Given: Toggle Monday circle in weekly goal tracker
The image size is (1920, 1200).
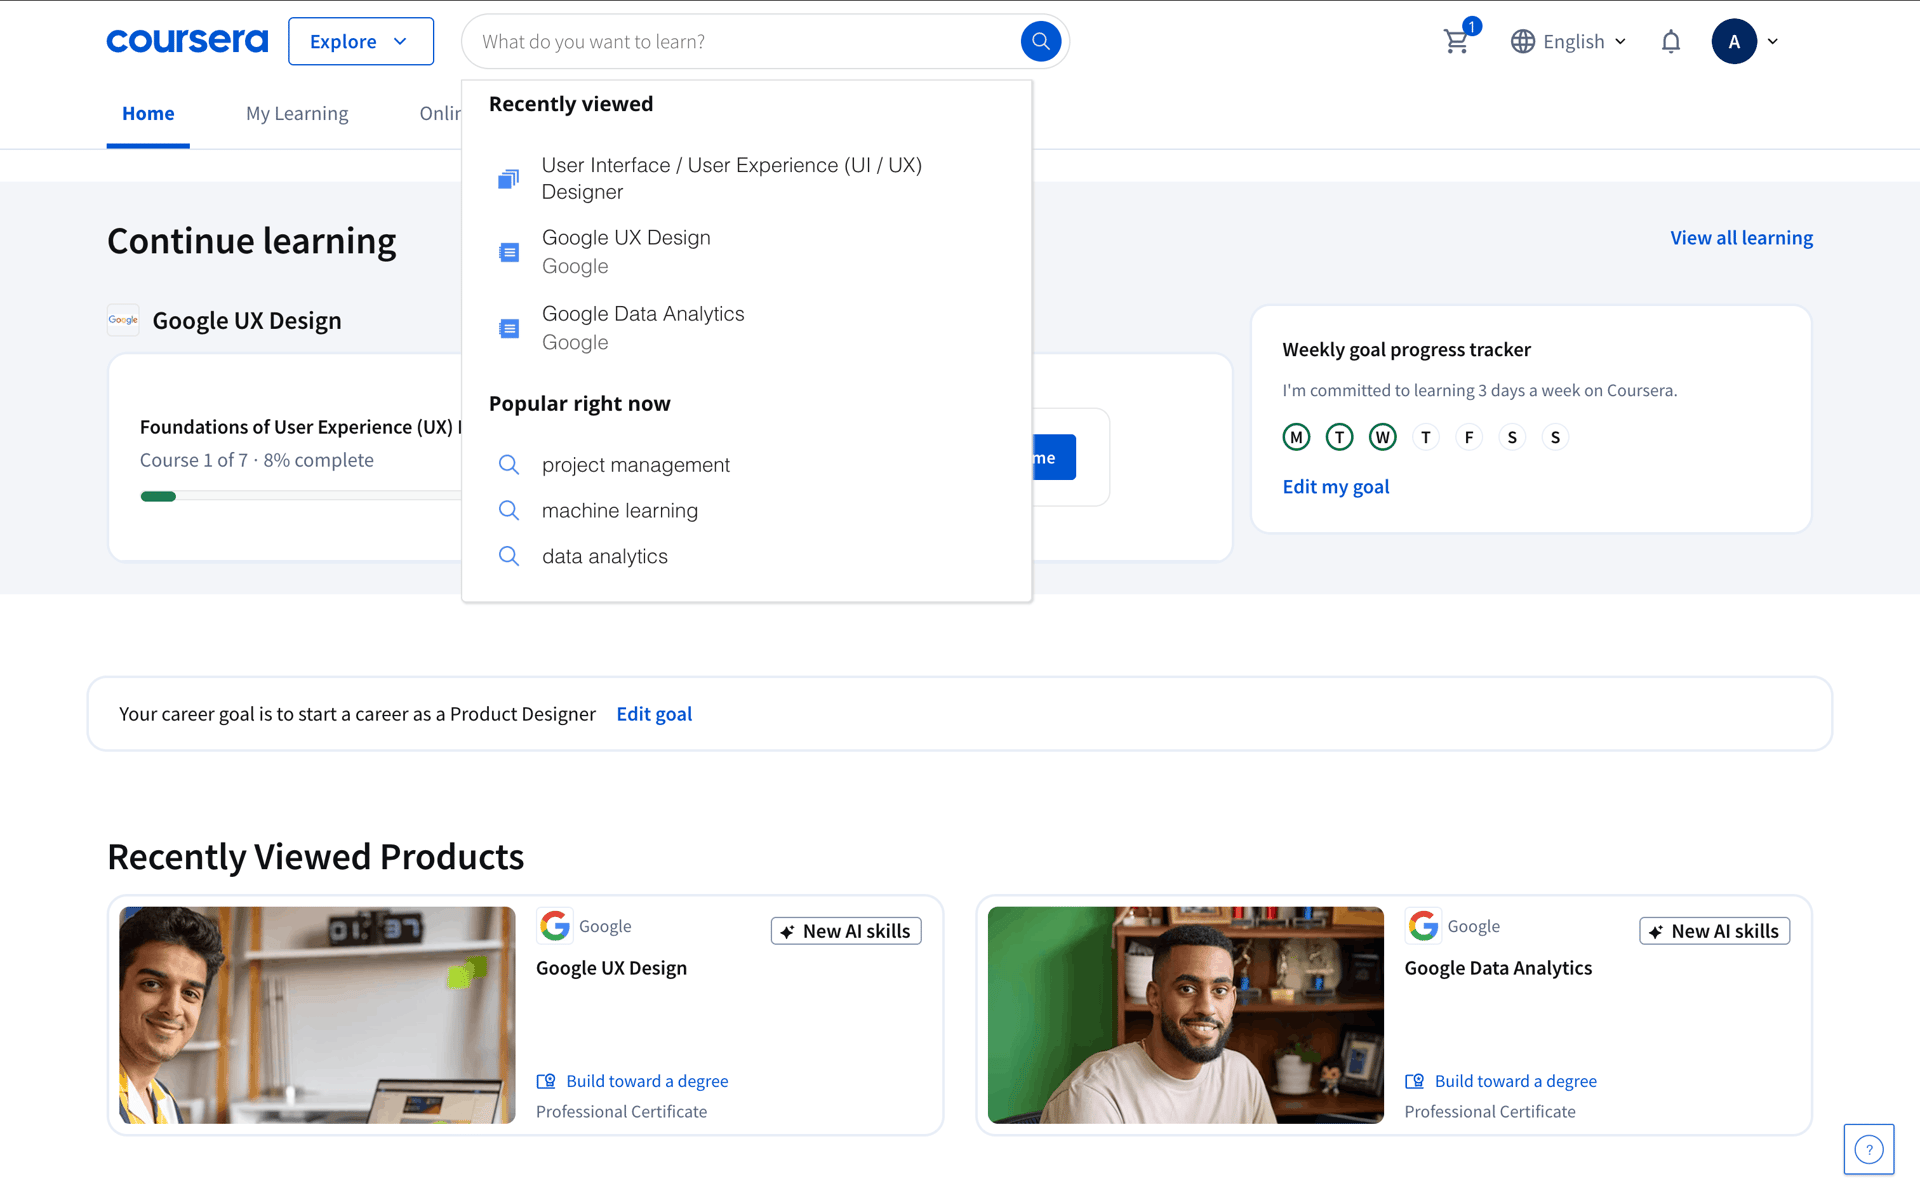Looking at the screenshot, I should [x=1296, y=437].
